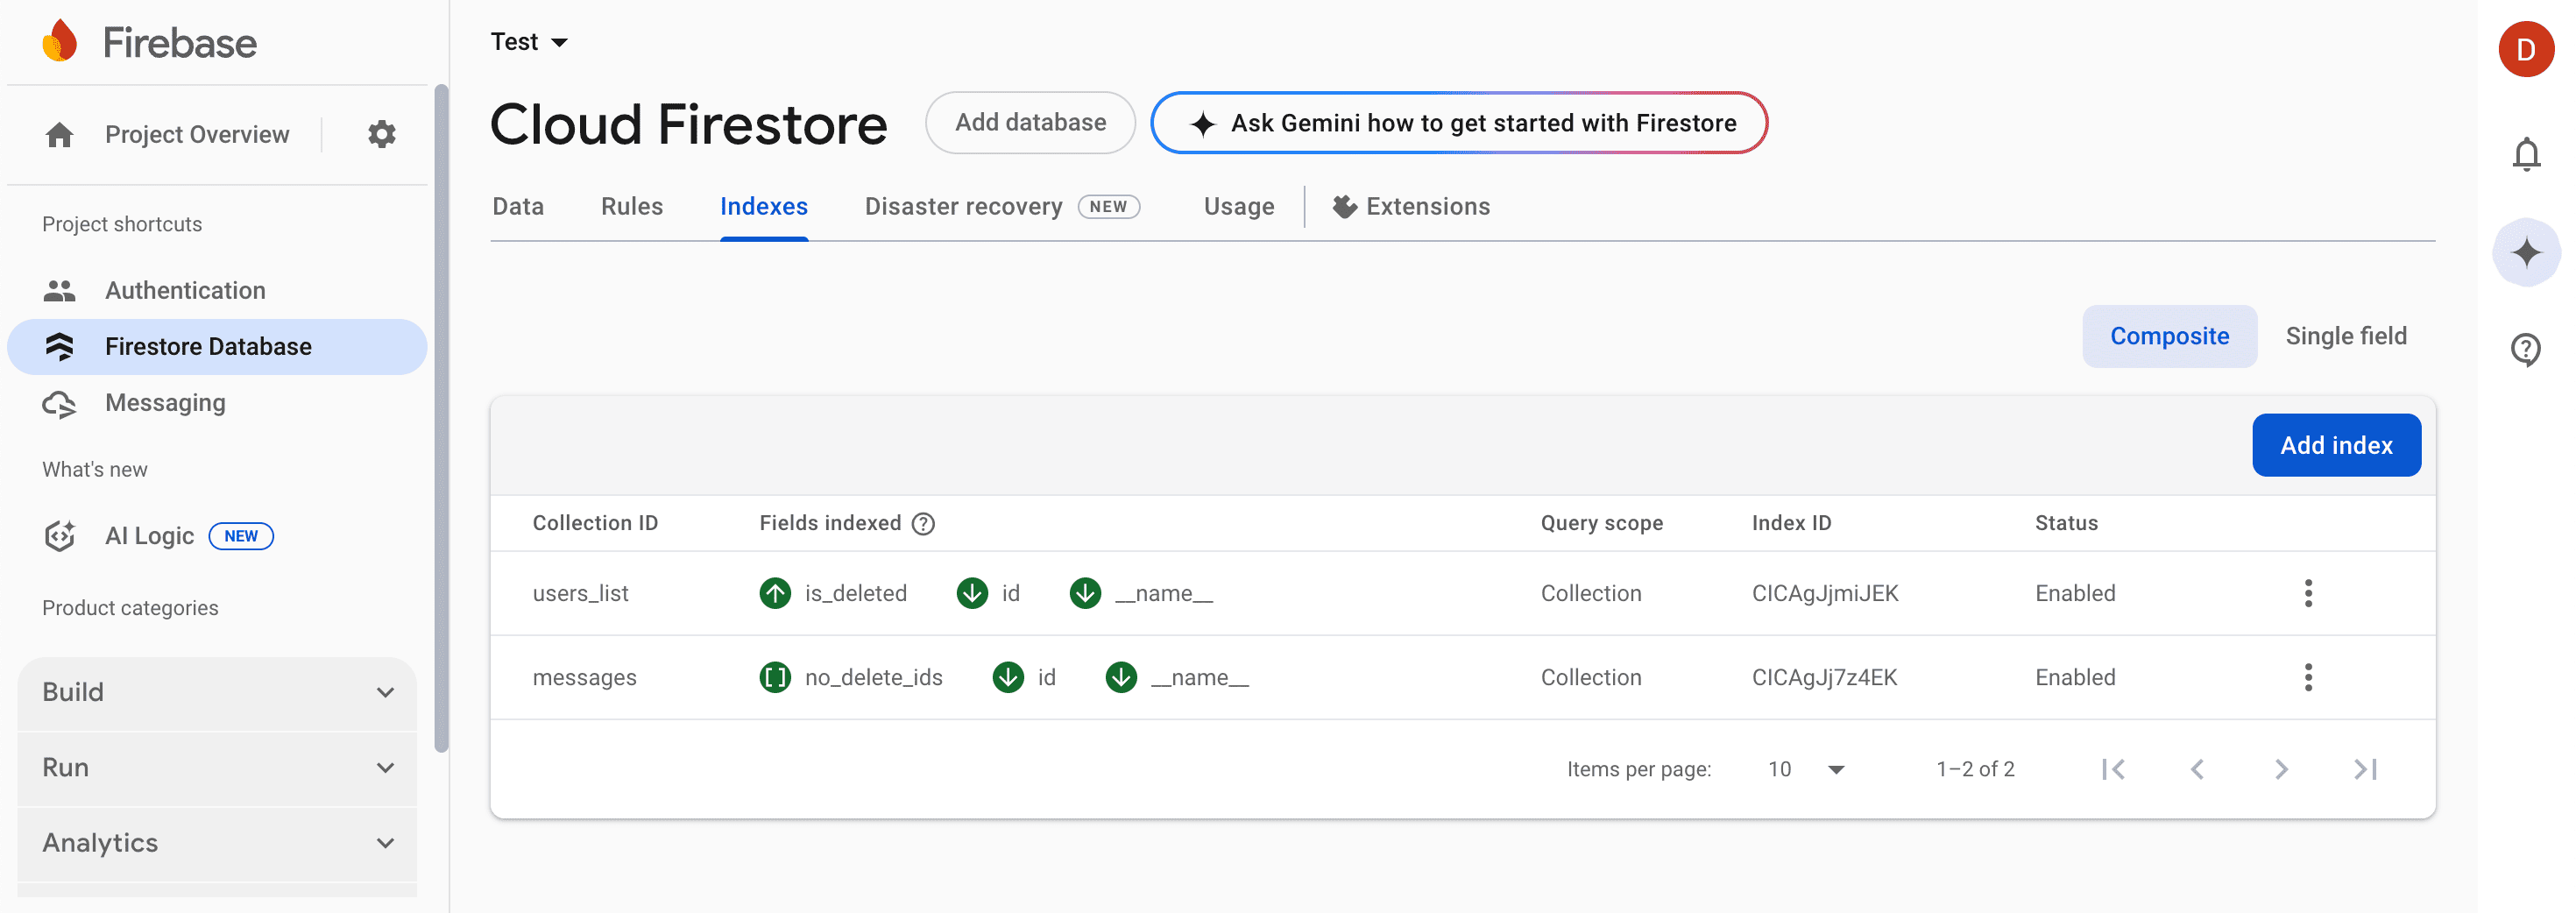Open the Gemini assistant sparkle icon

[2527, 252]
